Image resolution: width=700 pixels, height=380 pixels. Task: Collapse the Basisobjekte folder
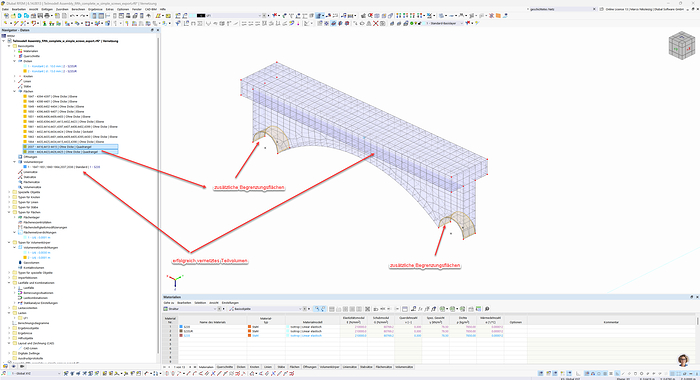pos(9,46)
